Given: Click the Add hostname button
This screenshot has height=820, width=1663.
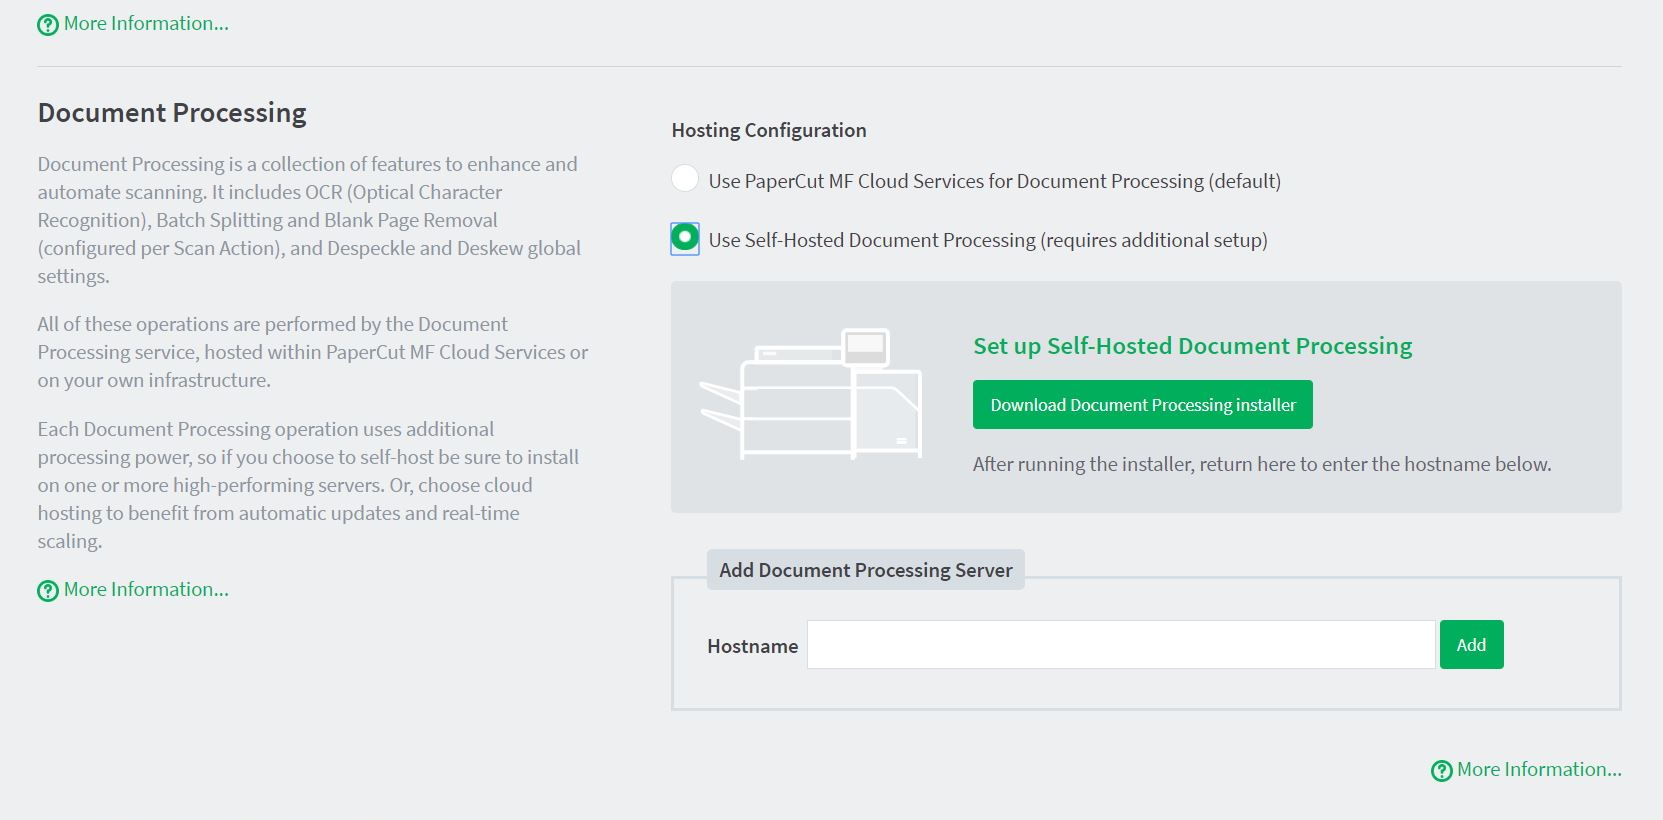Looking at the screenshot, I should pos(1471,645).
